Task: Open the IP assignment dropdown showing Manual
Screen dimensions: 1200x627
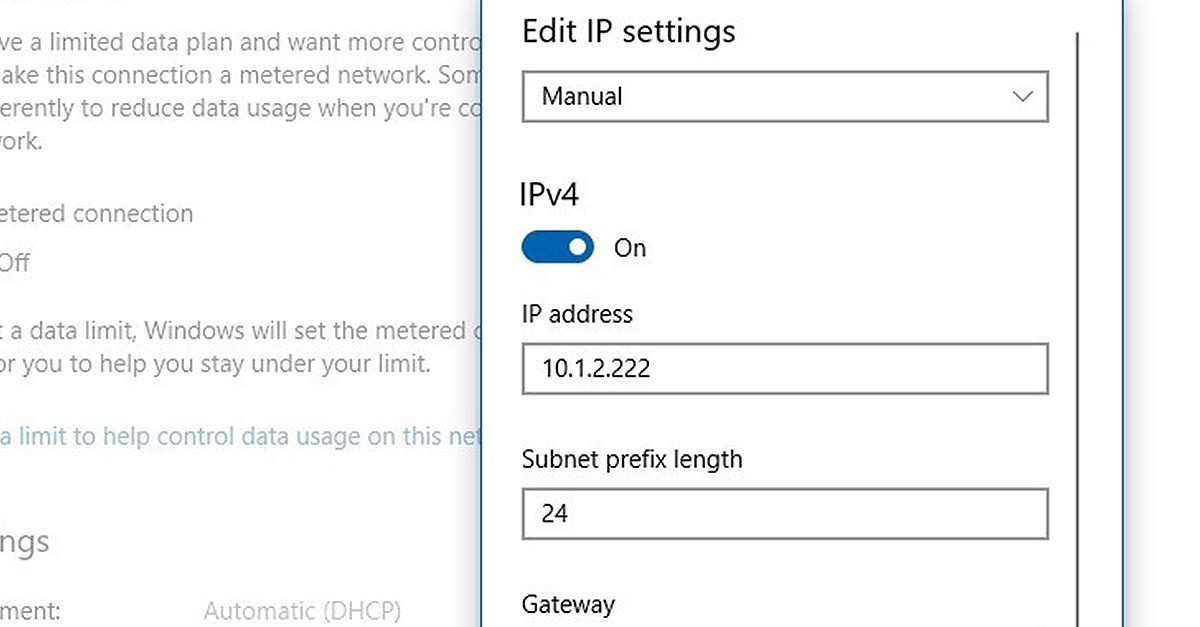Action: [785, 96]
